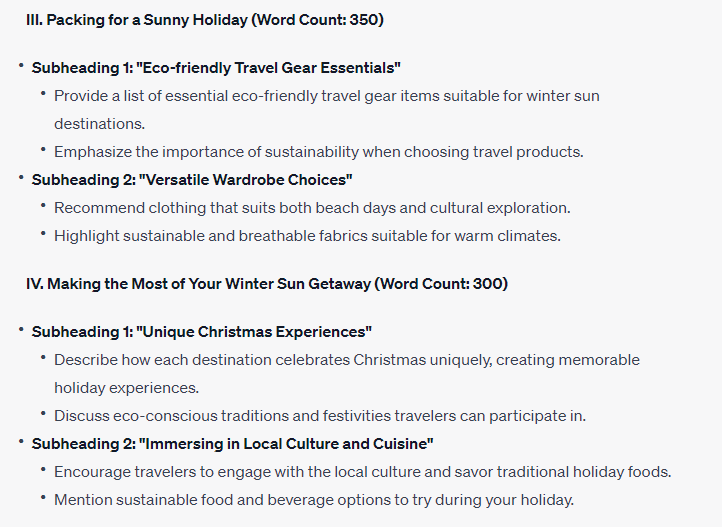Click the line mentioning sustainable food and beverage
Image resolution: width=722 pixels, height=527 pixels.
point(314,500)
